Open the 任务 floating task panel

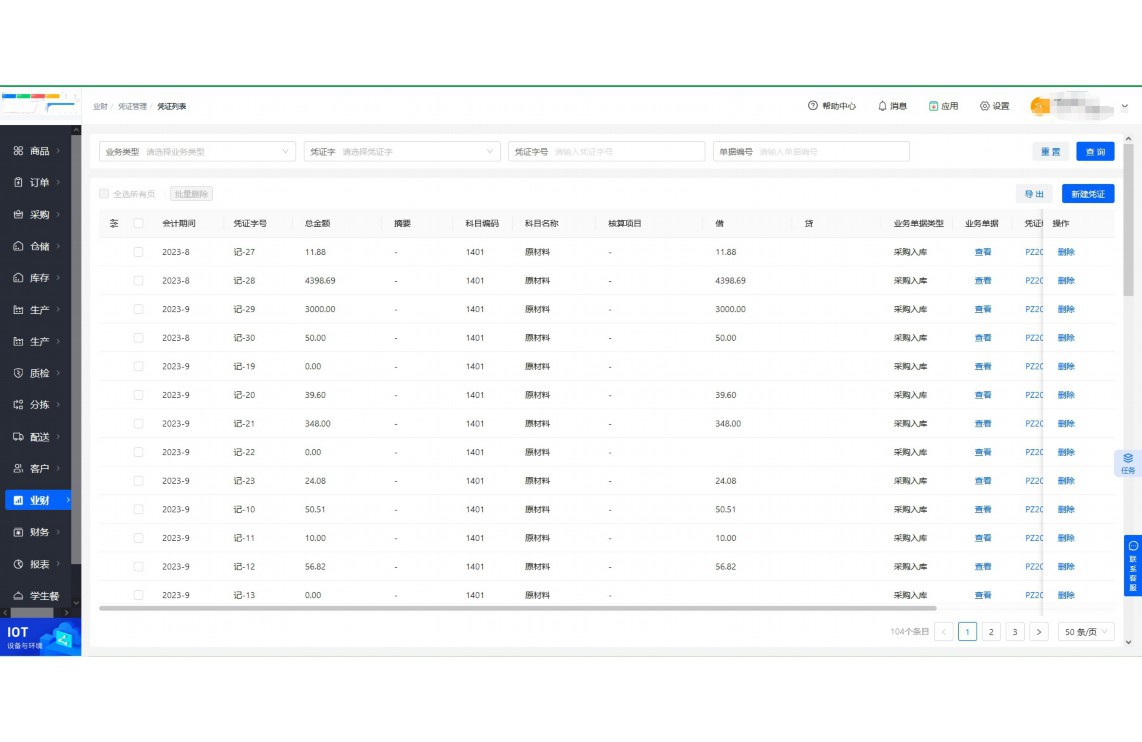point(1128,463)
